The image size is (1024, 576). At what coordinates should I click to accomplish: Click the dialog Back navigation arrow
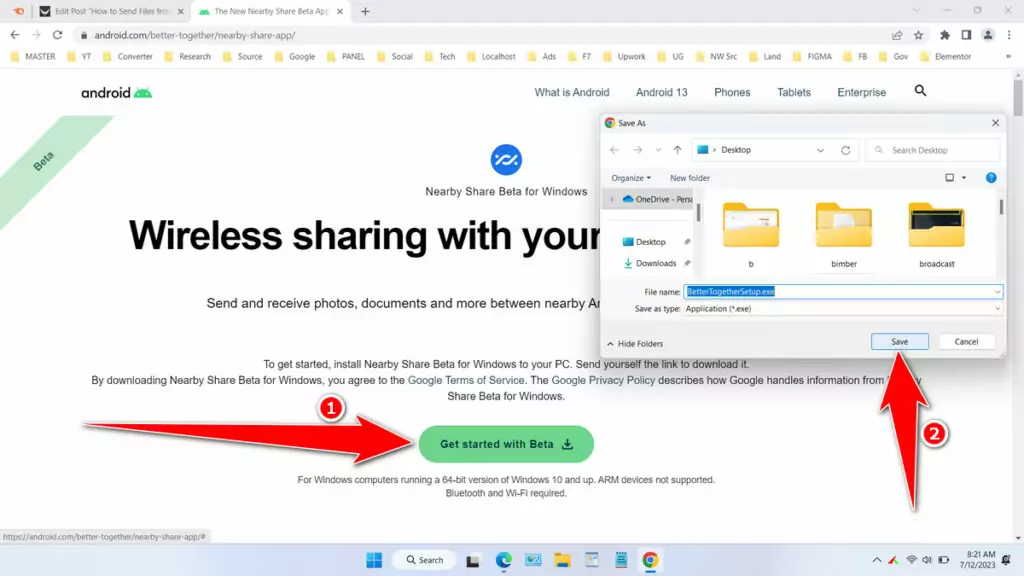click(x=615, y=150)
